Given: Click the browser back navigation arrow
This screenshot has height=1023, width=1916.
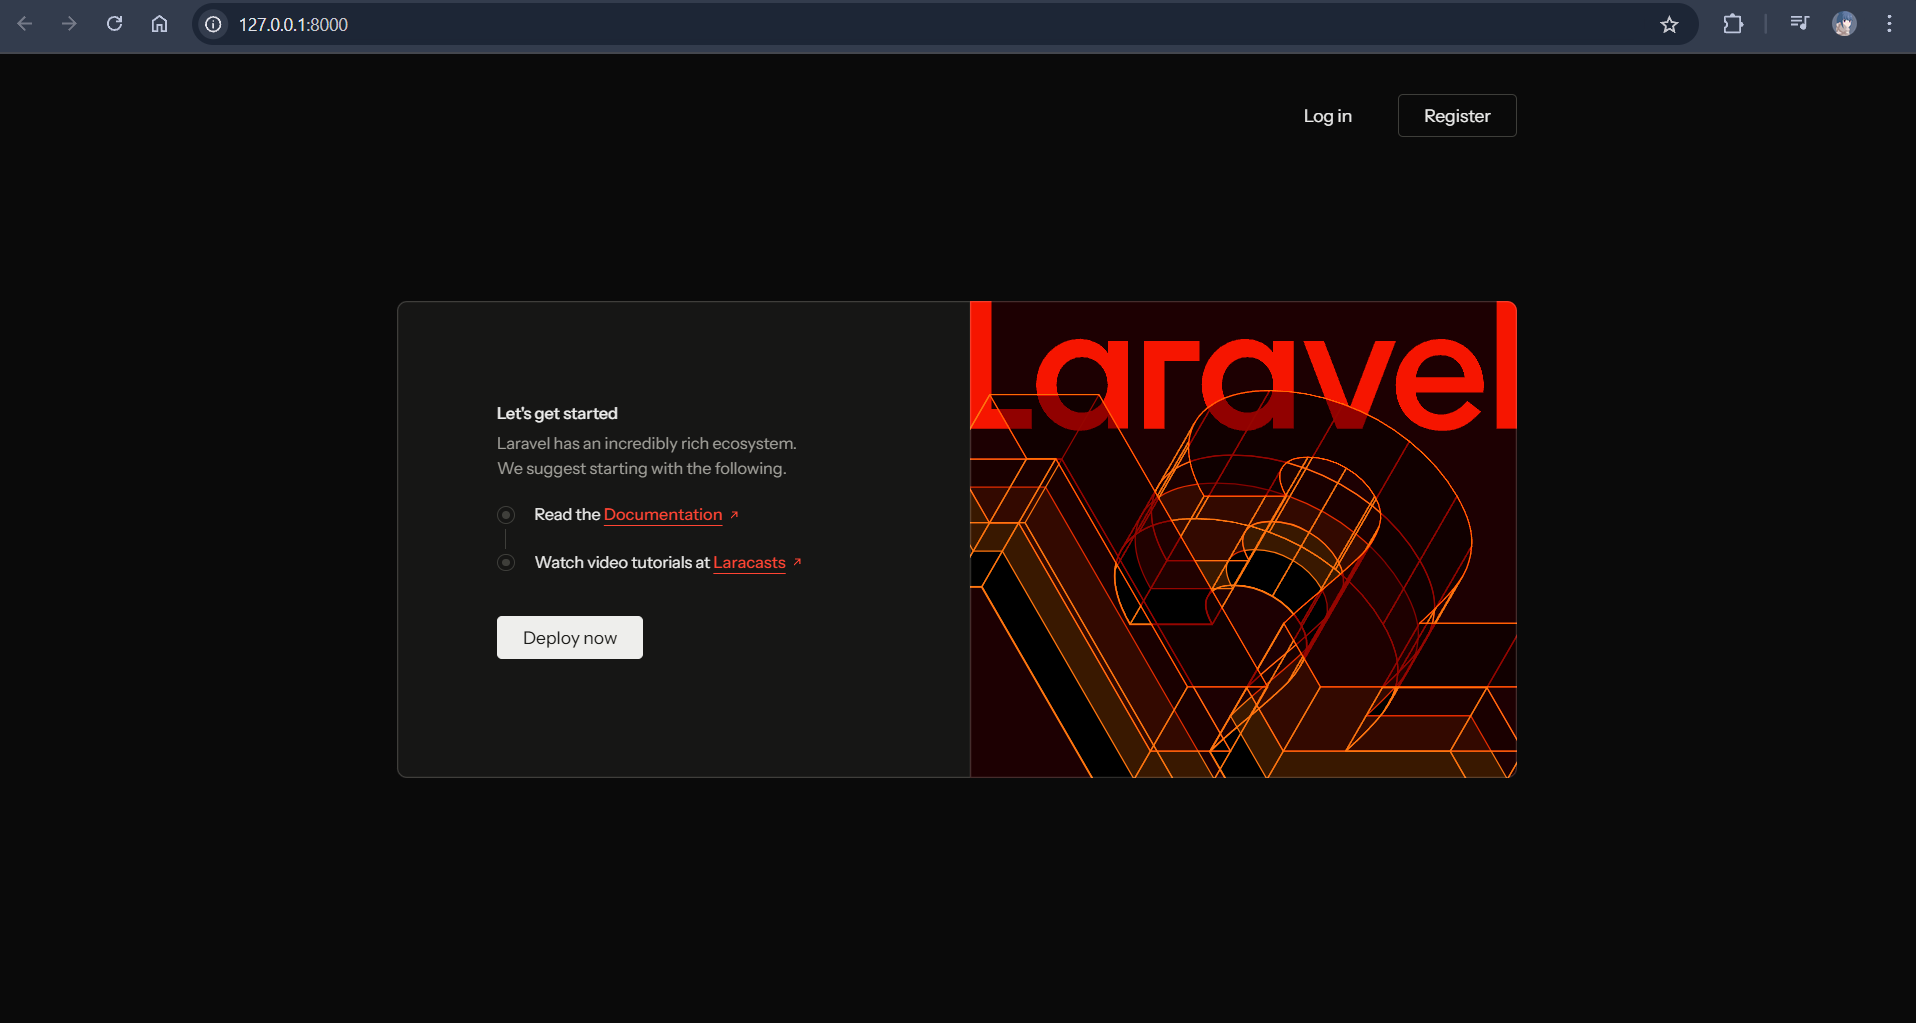Looking at the screenshot, I should click(25, 24).
